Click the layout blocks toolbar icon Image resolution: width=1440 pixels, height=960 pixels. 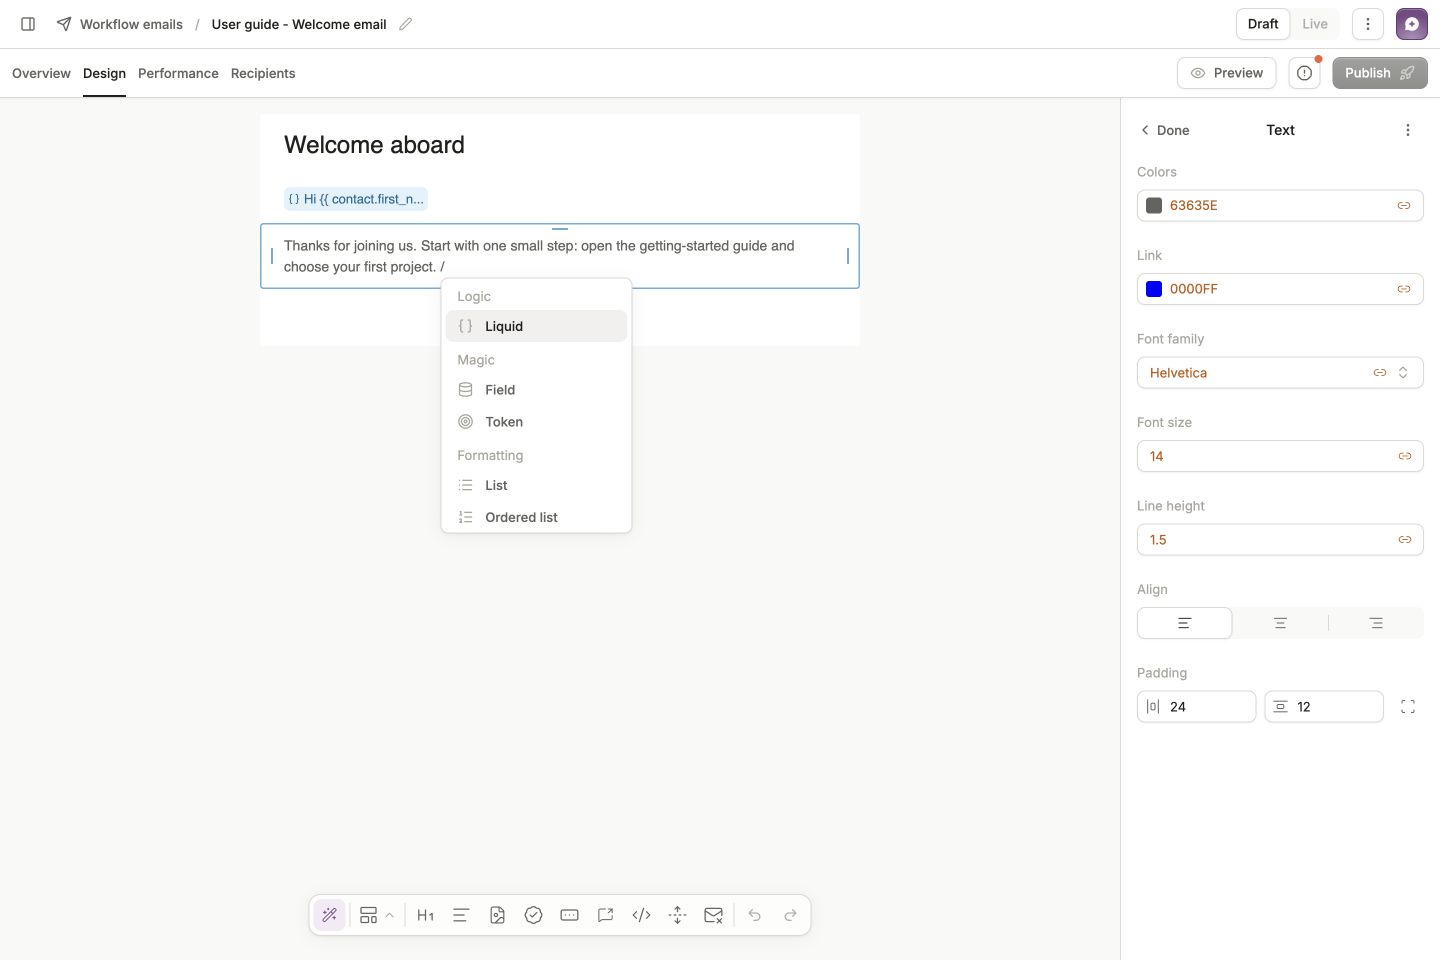368,915
